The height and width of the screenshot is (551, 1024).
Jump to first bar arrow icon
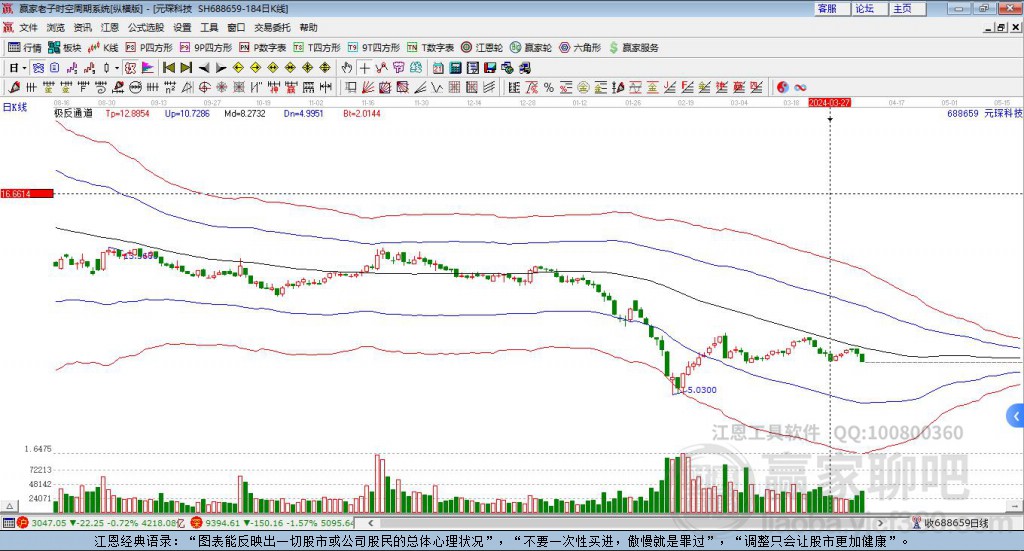(168, 68)
